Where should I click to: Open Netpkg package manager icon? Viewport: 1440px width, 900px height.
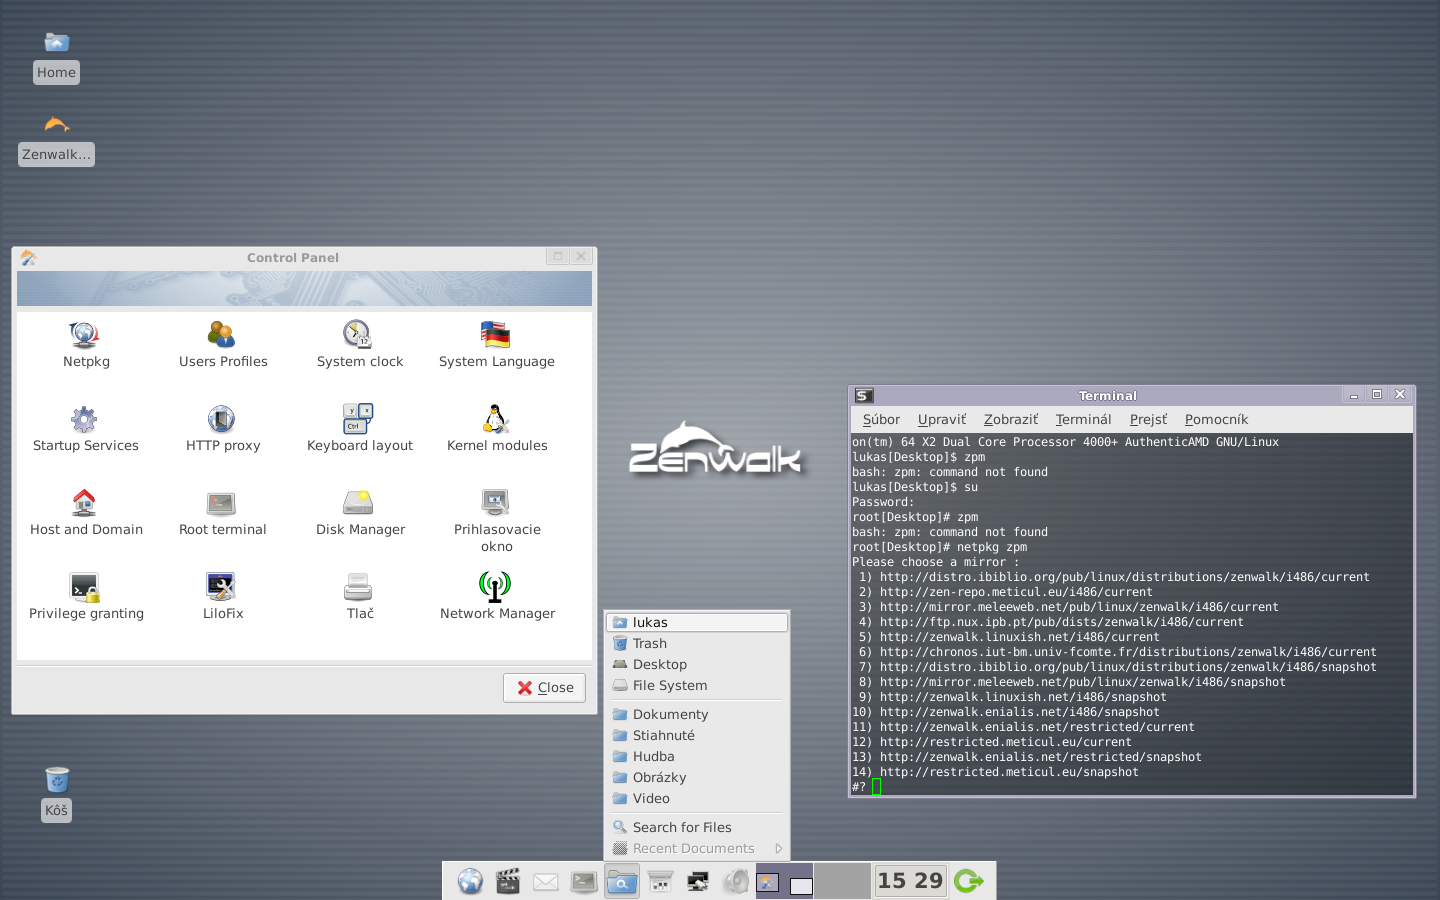click(85, 335)
